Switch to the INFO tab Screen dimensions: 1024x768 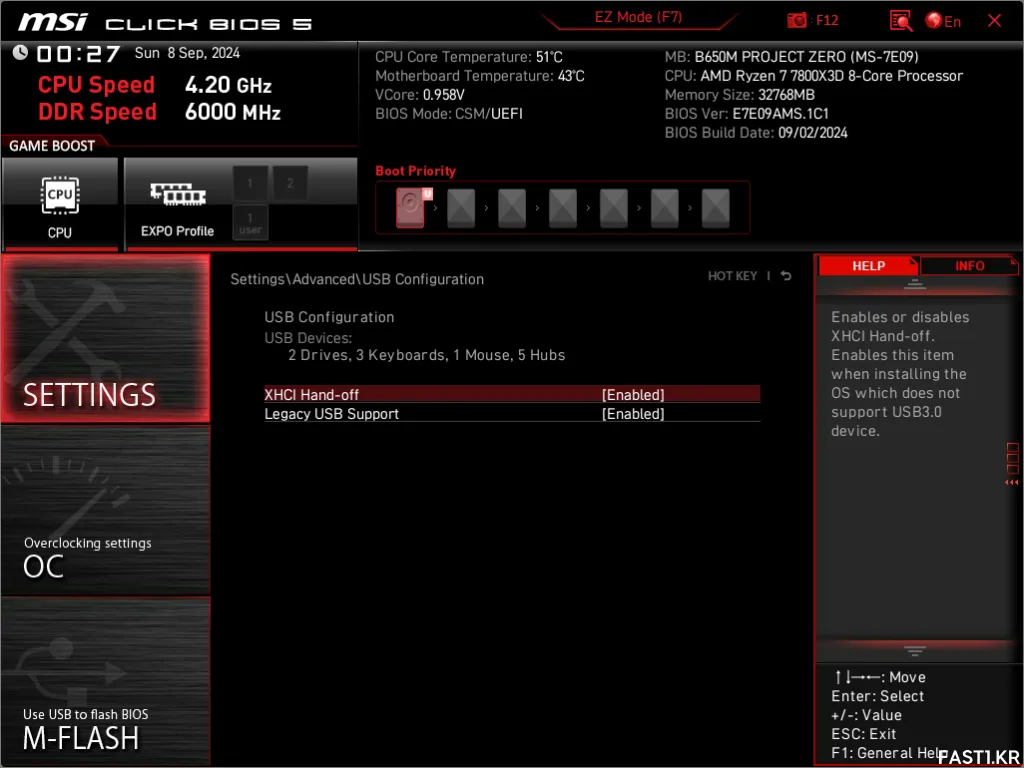pos(970,266)
